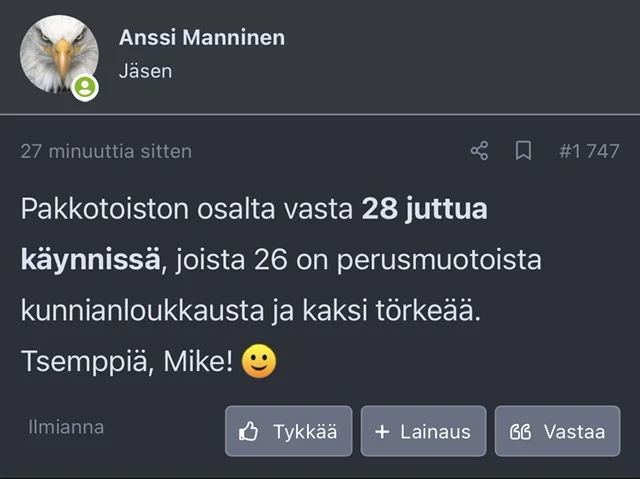The height and width of the screenshot is (479, 640).
Task: Click the "Tsemppiä, Mike!" text
Action: (127, 362)
